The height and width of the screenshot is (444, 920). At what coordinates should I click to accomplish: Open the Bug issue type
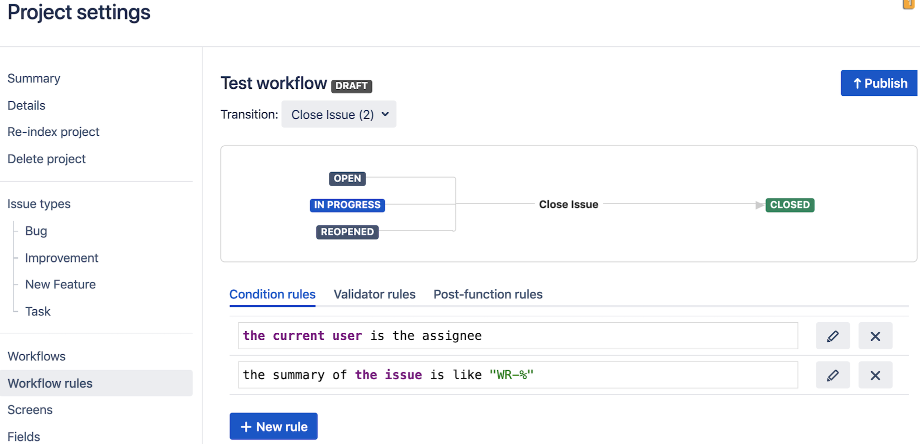click(x=36, y=231)
